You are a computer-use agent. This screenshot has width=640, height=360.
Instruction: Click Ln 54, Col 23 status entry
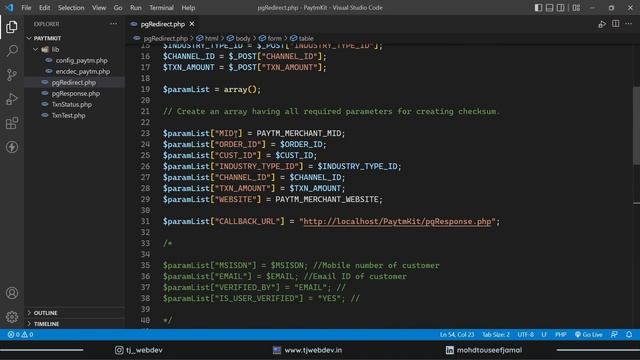pos(457,335)
